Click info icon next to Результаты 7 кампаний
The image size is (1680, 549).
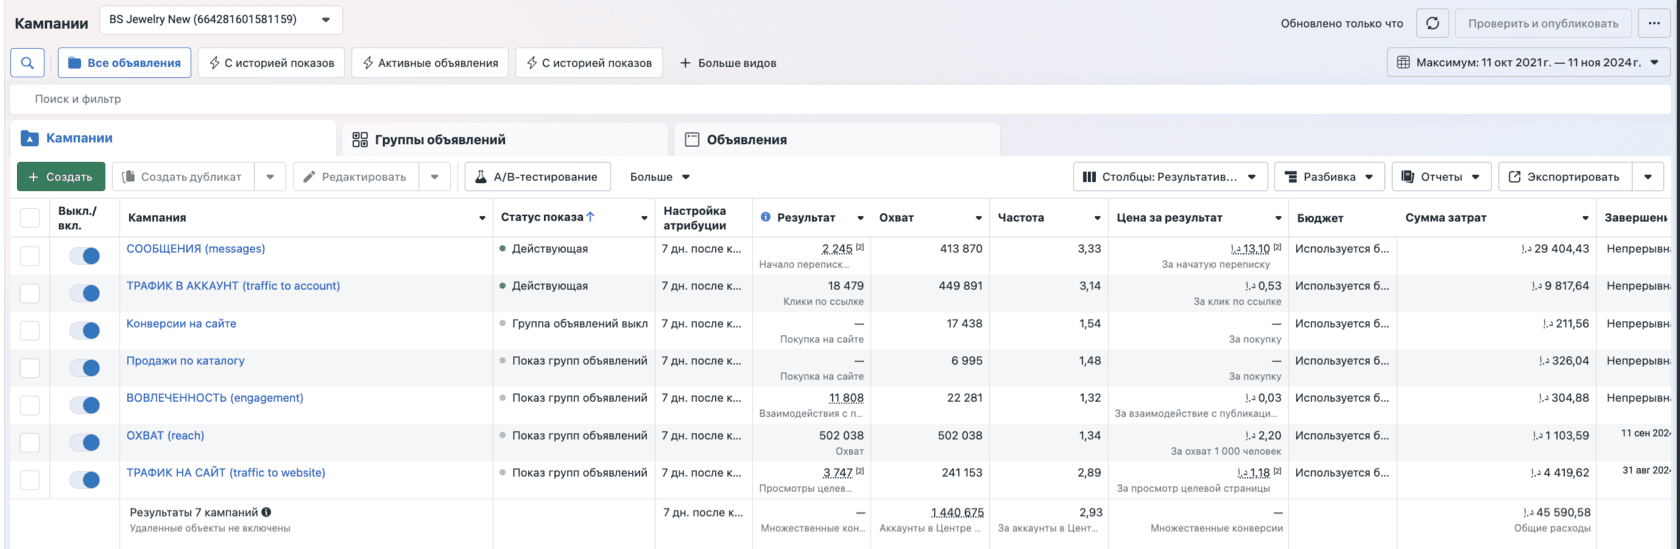tap(266, 512)
